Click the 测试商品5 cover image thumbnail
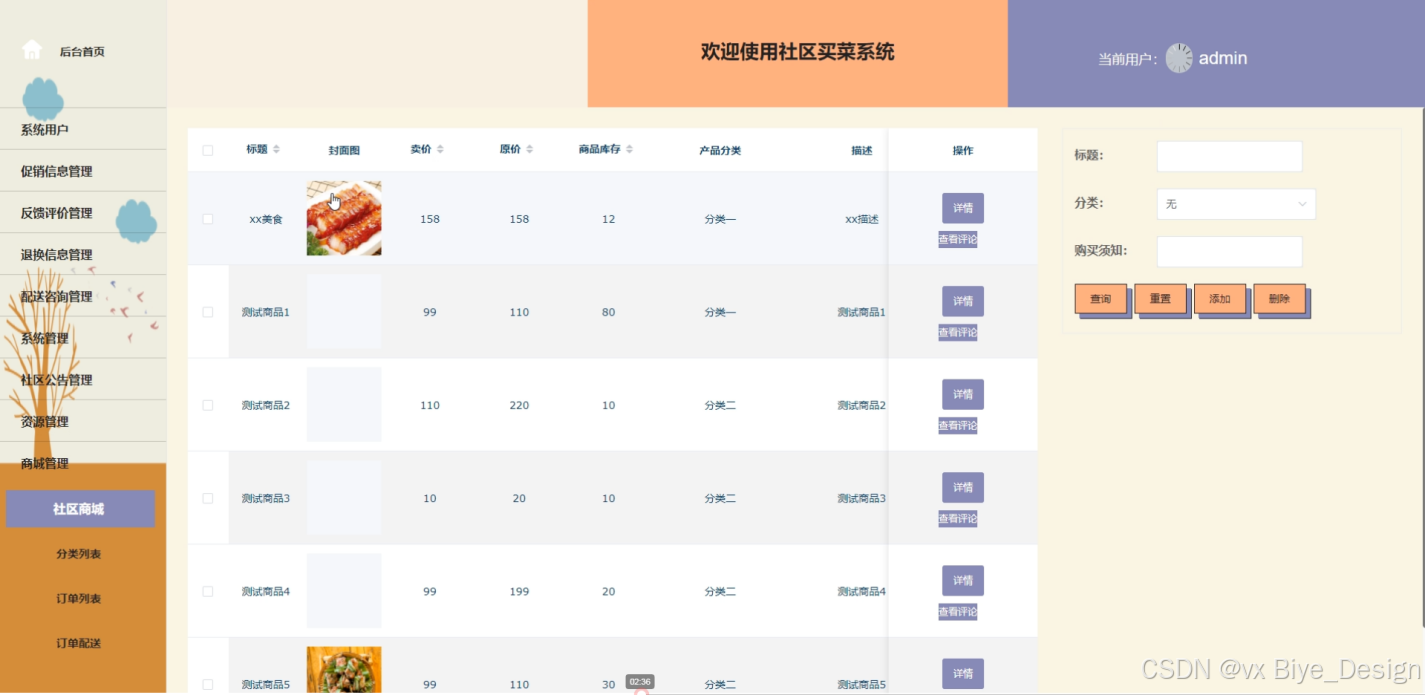Image resolution: width=1425 pixels, height=695 pixels. click(x=344, y=670)
